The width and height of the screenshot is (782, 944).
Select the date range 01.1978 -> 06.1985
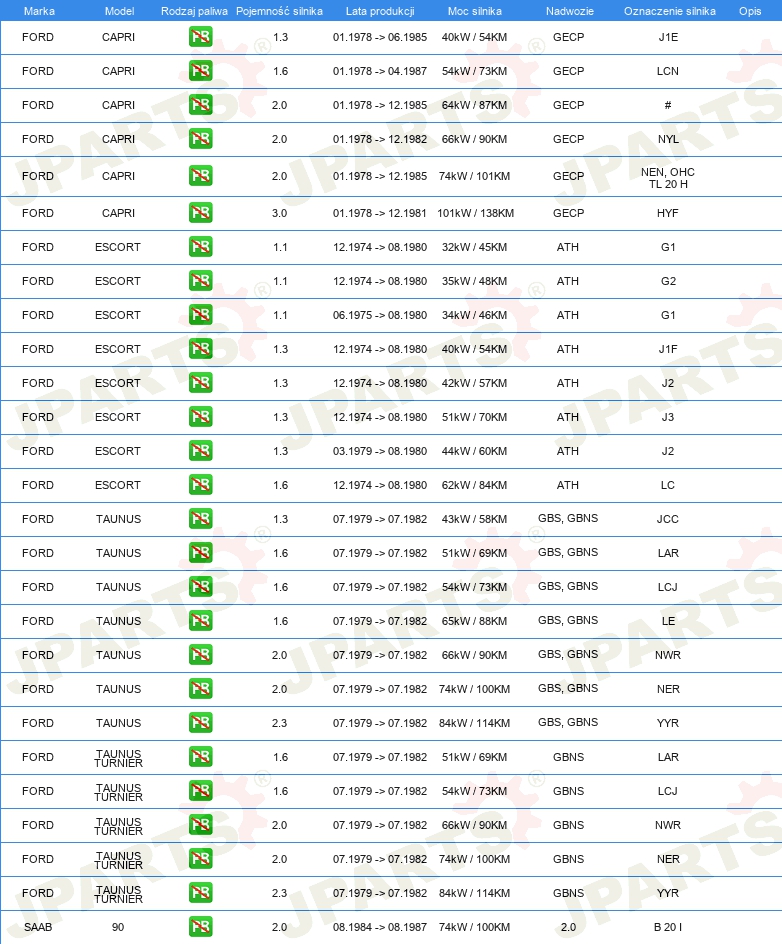[x=380, y=37]
